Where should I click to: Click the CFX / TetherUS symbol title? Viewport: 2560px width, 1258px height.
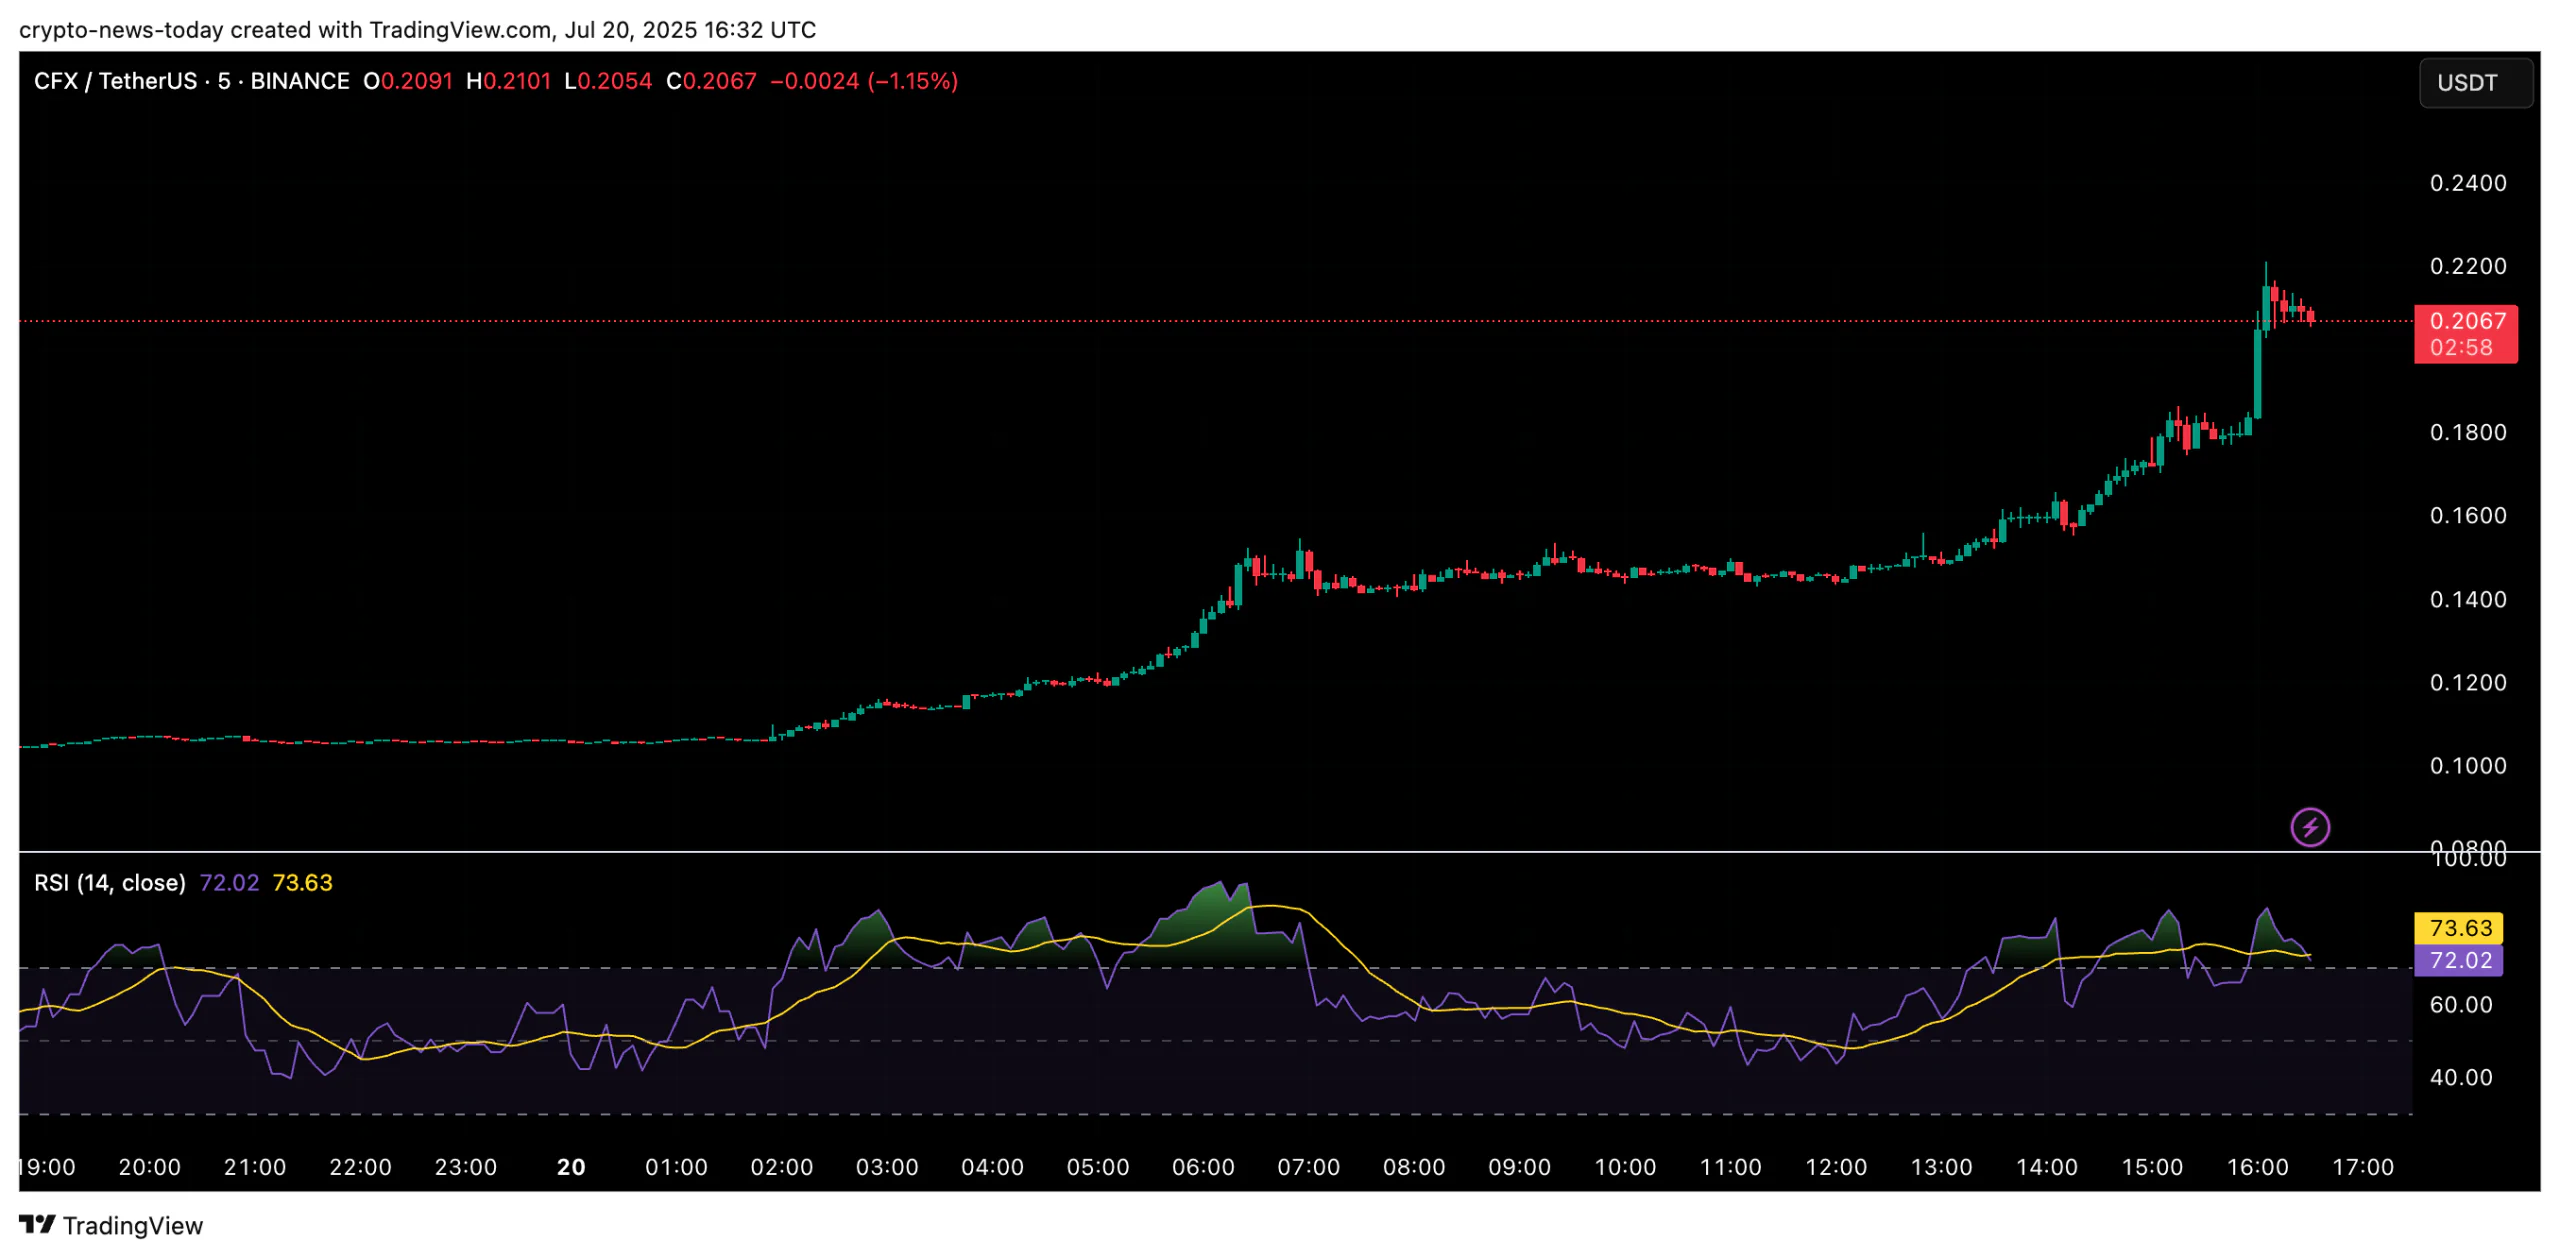[x=191, y=81]
